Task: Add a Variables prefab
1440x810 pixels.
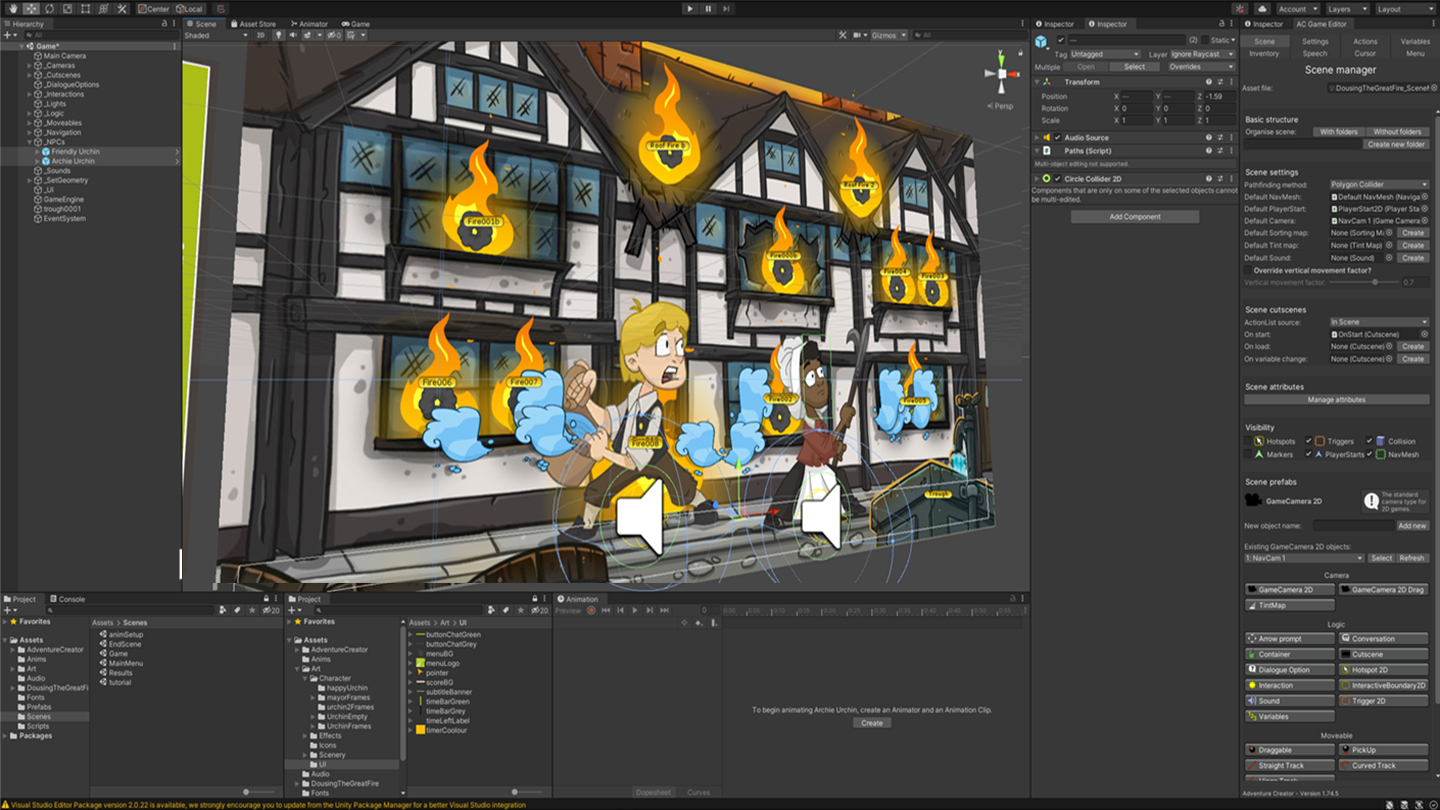Action: [x=1290, y=716]
